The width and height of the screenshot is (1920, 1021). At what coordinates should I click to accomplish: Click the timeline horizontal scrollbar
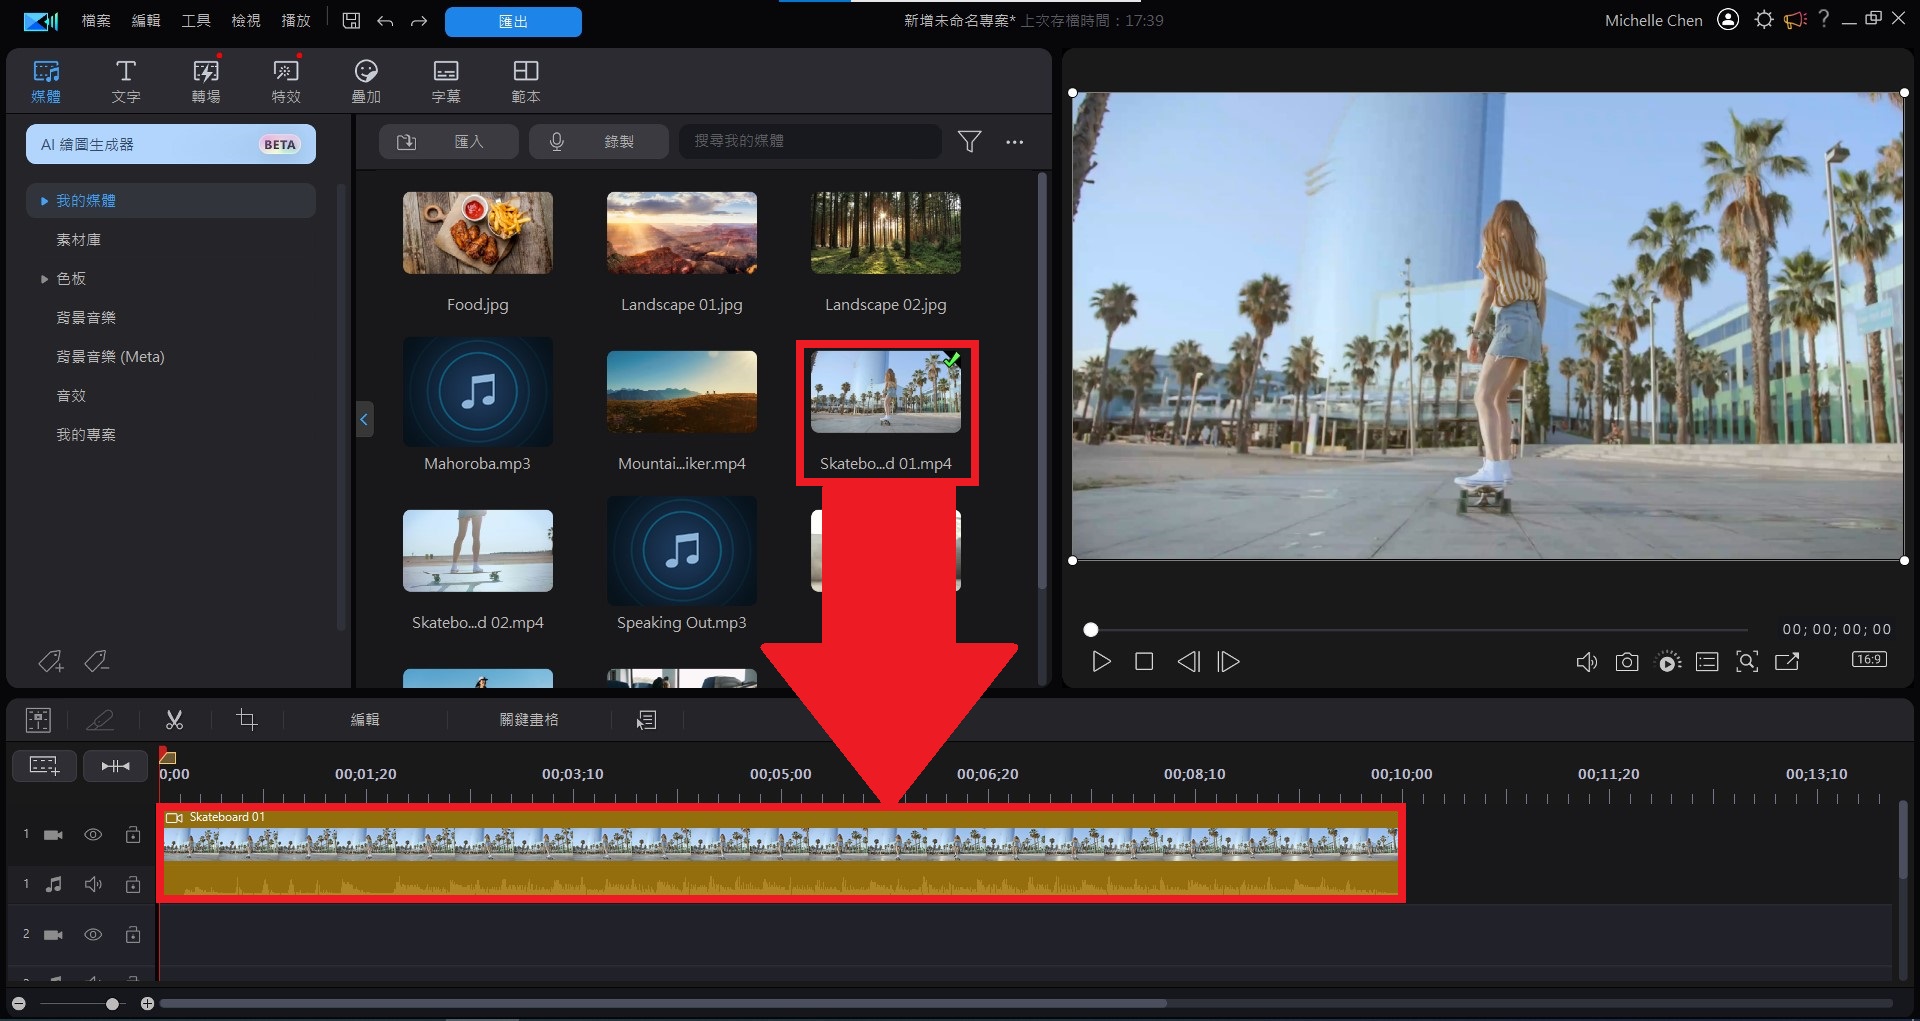(x=663, y=1003)
